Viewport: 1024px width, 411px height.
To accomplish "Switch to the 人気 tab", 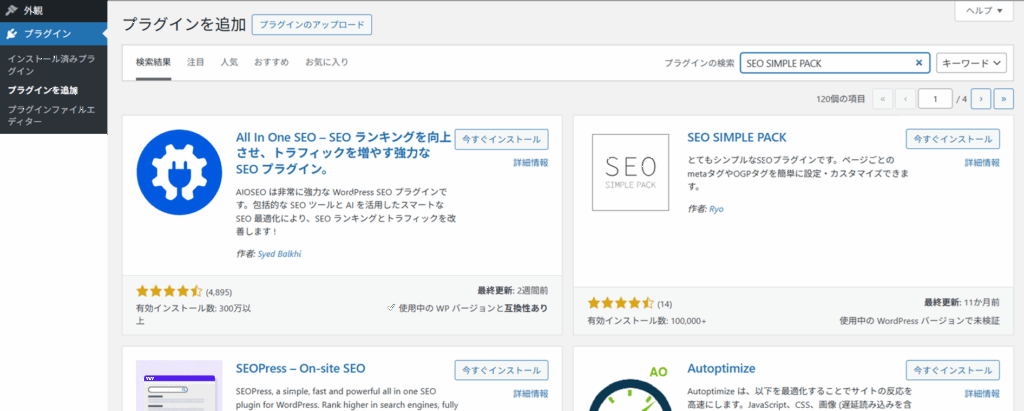I will [229, 63].
